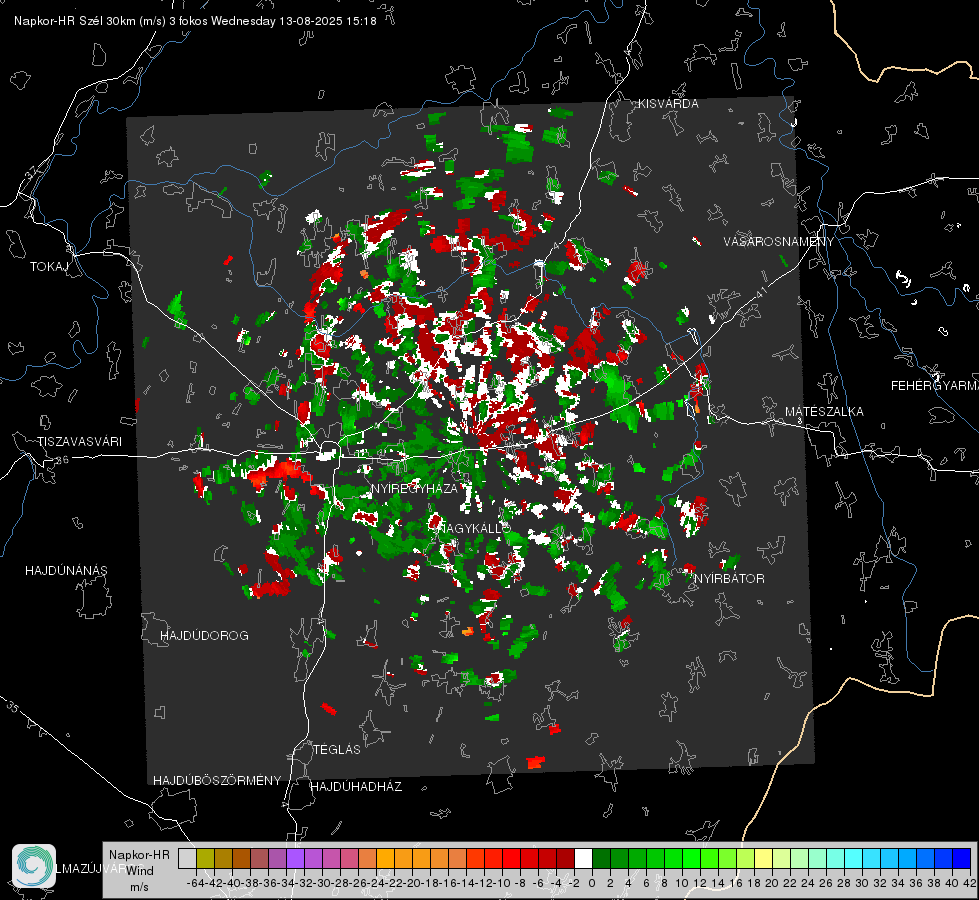This screenshot has height=900, width=979.
Task: Pick the deep blue swatch between 40 and 42
Action: pos(962,858)
